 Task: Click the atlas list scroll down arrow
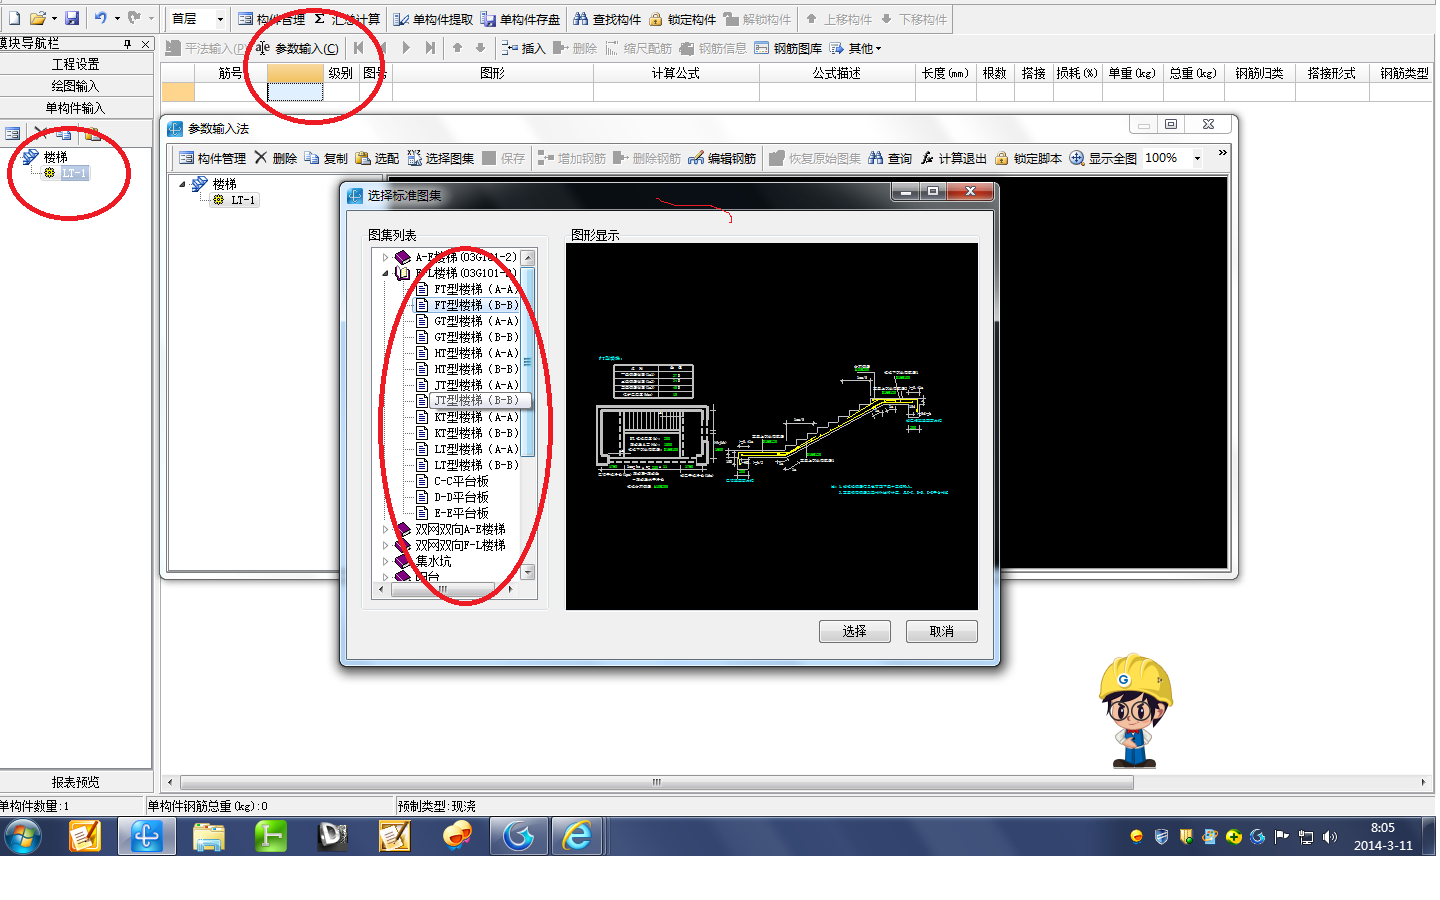528,573
